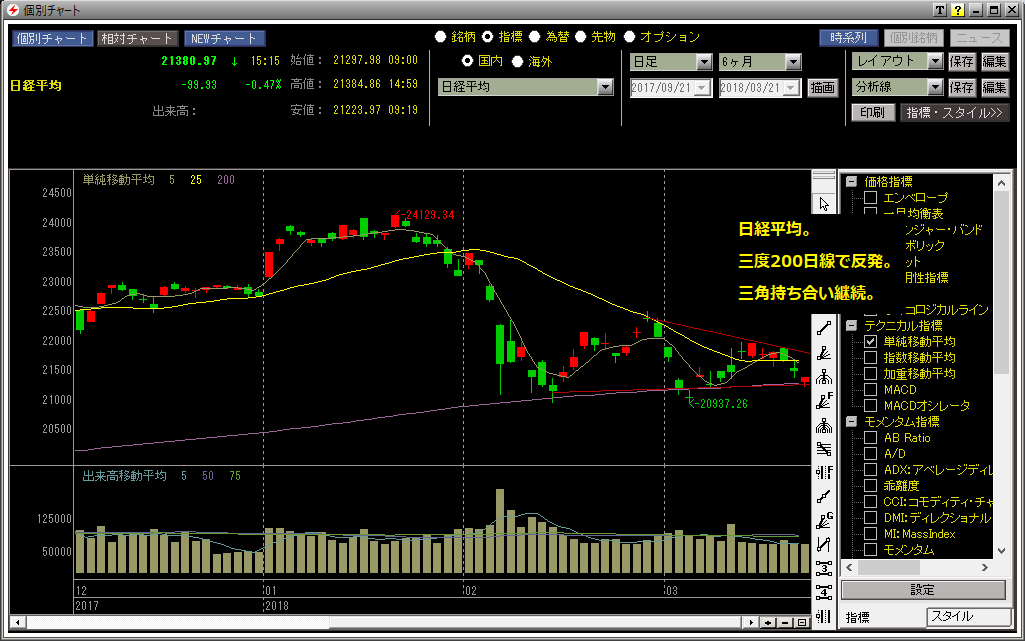Reset chart zoom with square button
Viewport: 1025px width, 641px height.
tap(802, 623)
